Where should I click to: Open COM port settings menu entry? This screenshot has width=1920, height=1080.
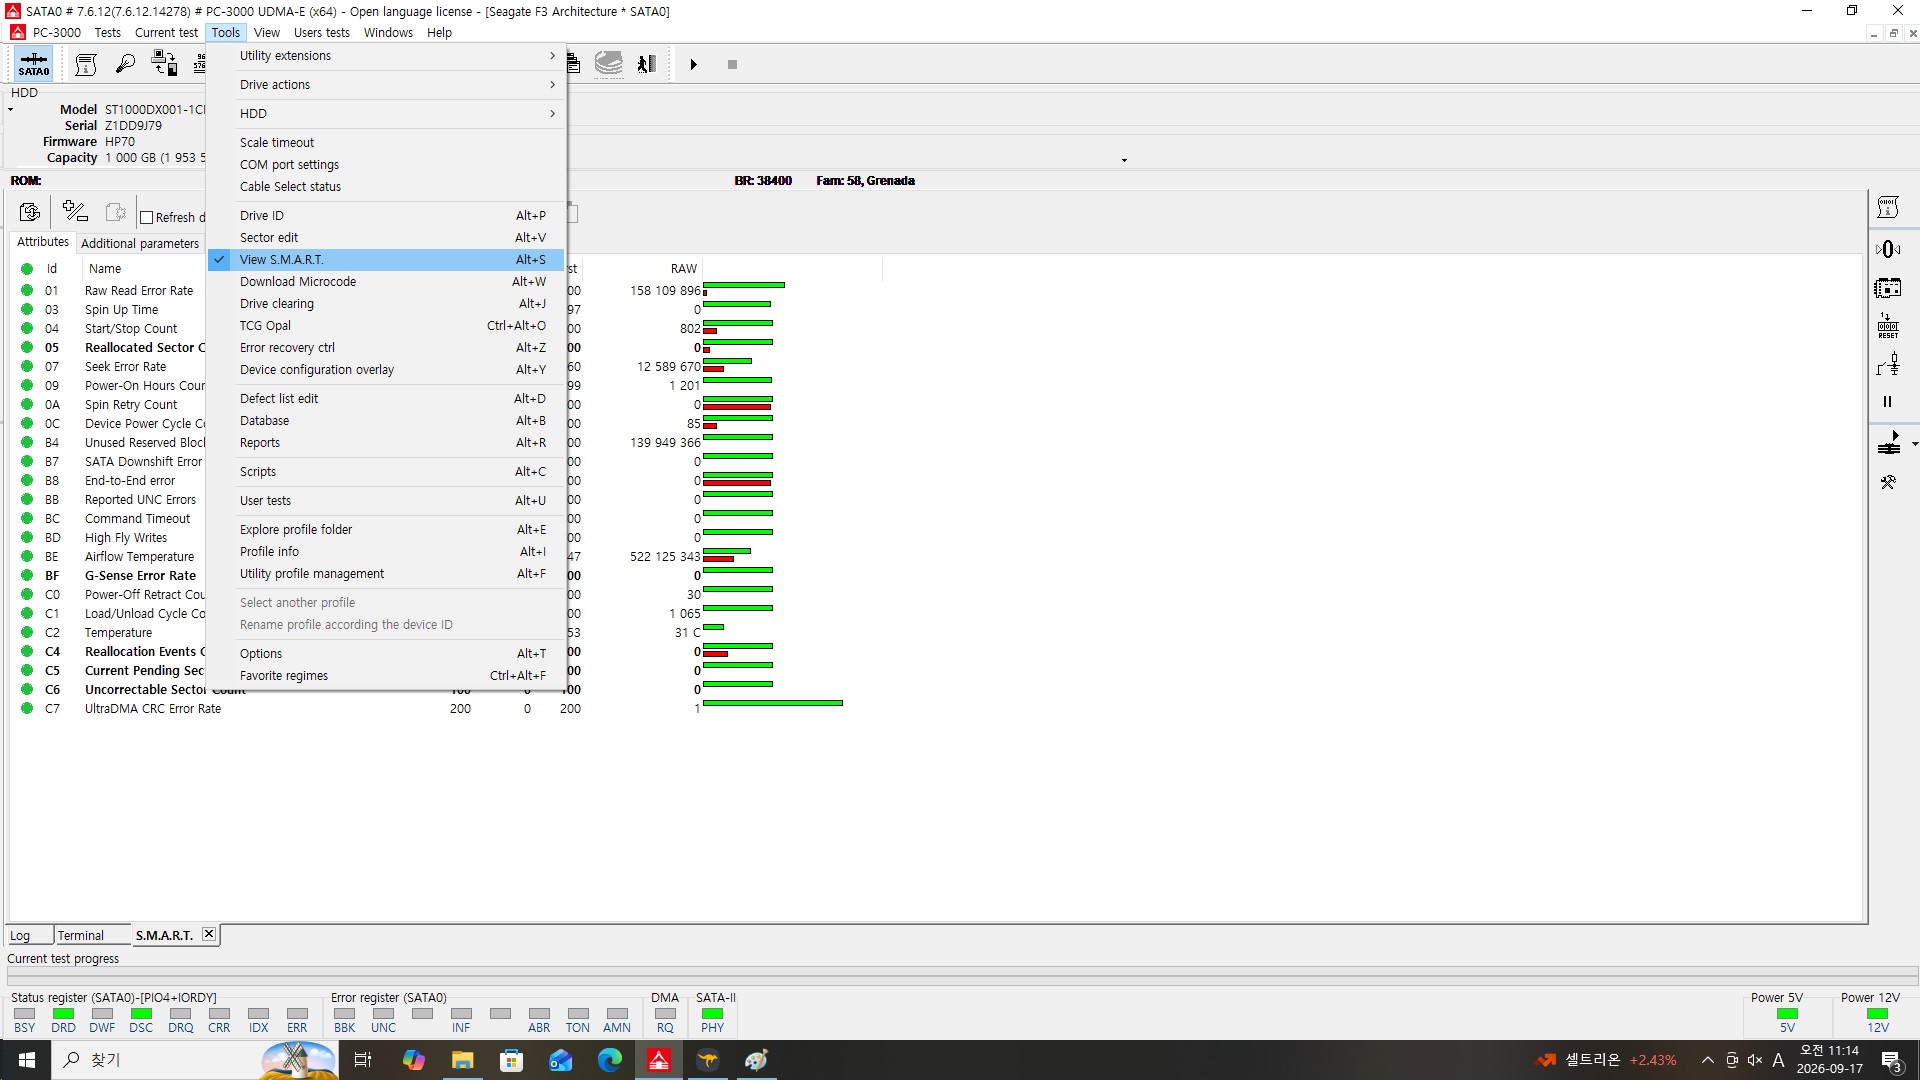tap(386, 165)
